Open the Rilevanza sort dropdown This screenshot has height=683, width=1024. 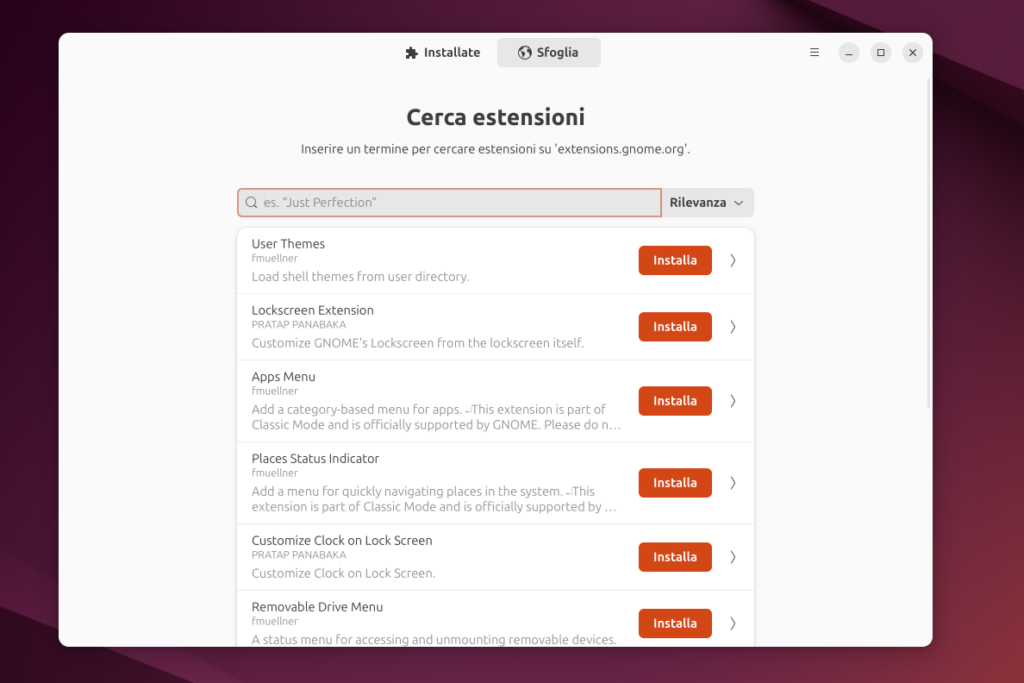[707, 202]
